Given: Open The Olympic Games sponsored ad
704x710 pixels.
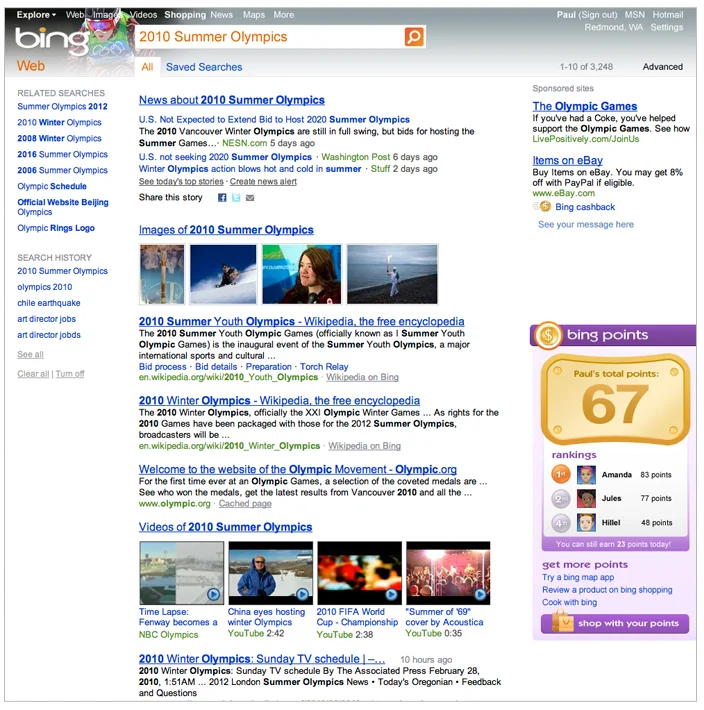Looking at the screenshot, I should click(x=584, y=106).
